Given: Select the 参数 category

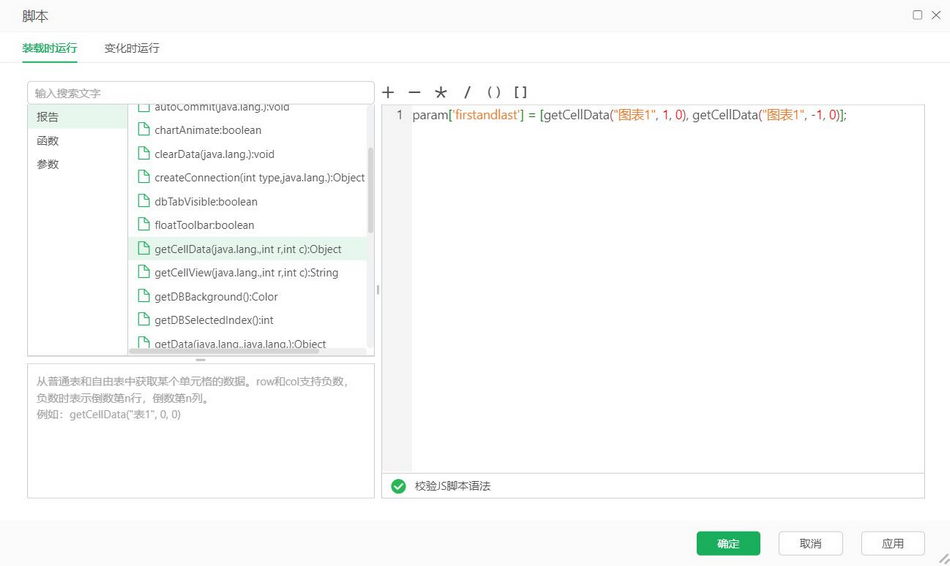Looking at the screenshot, I should [78, 164].
